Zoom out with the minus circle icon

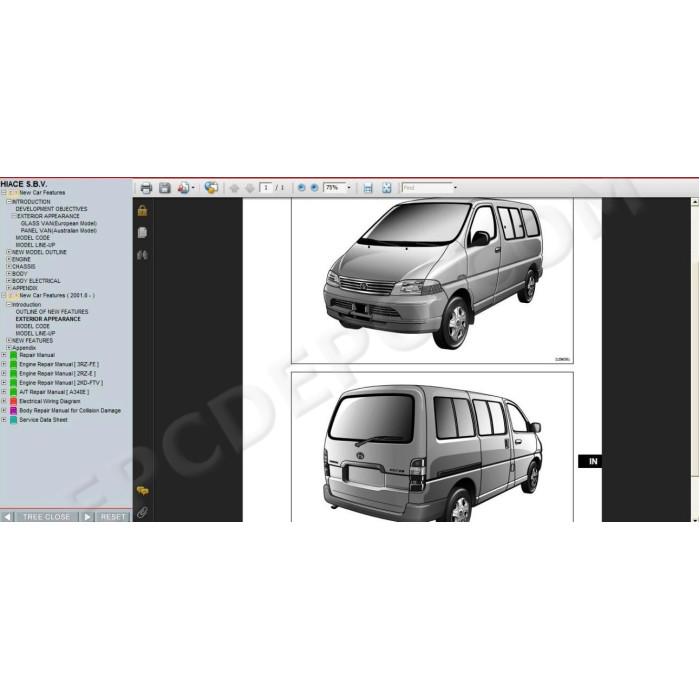tap(301, 188)
